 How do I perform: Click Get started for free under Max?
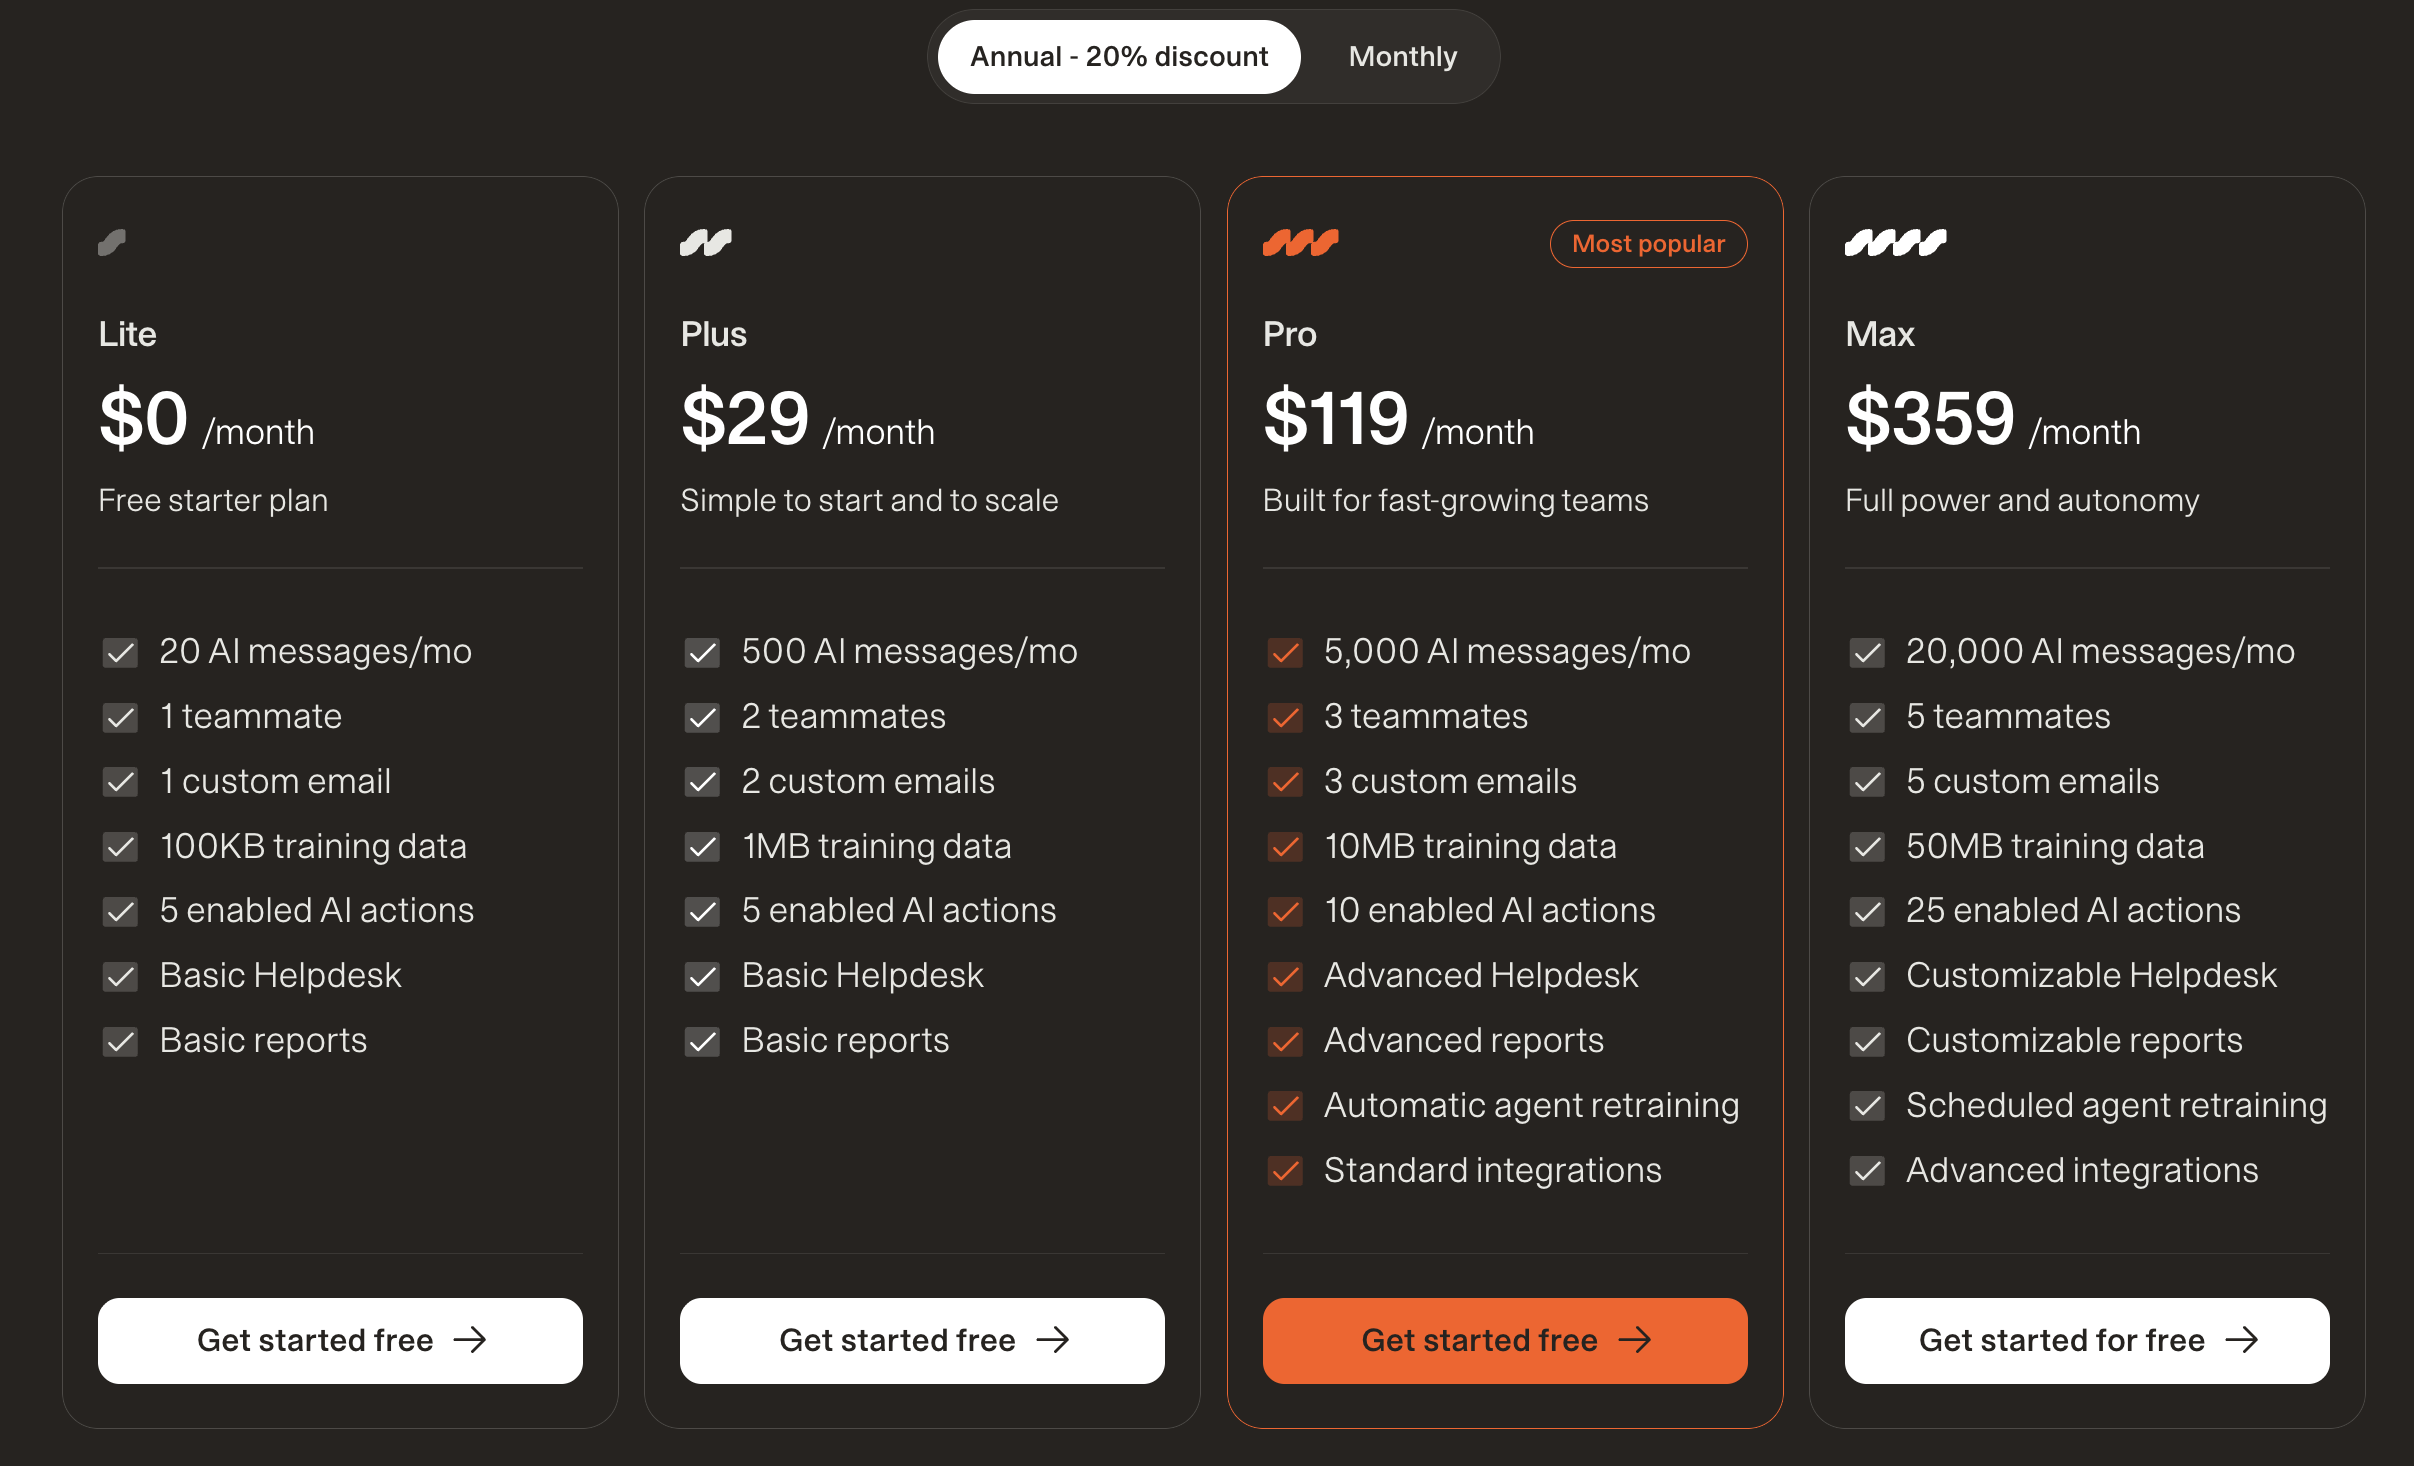(2087, 1340)
